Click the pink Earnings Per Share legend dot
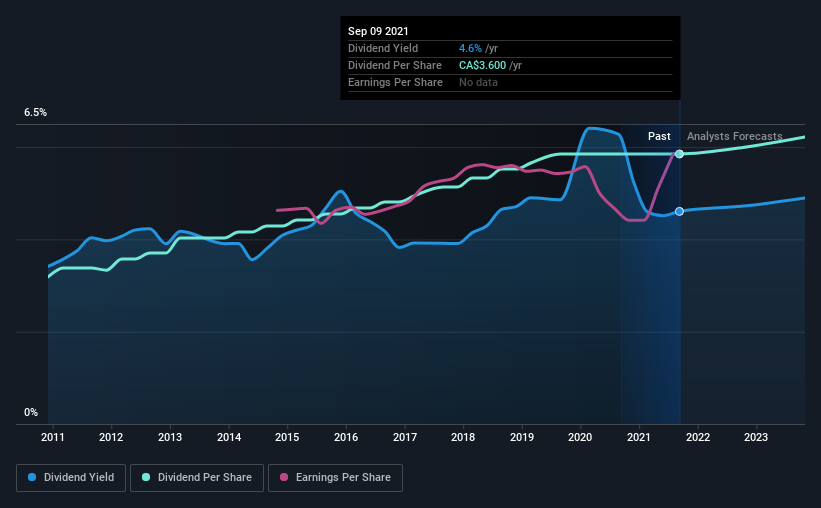Viewport: 821px width, 508px height. pyautogui.click(x=284, y=477)
